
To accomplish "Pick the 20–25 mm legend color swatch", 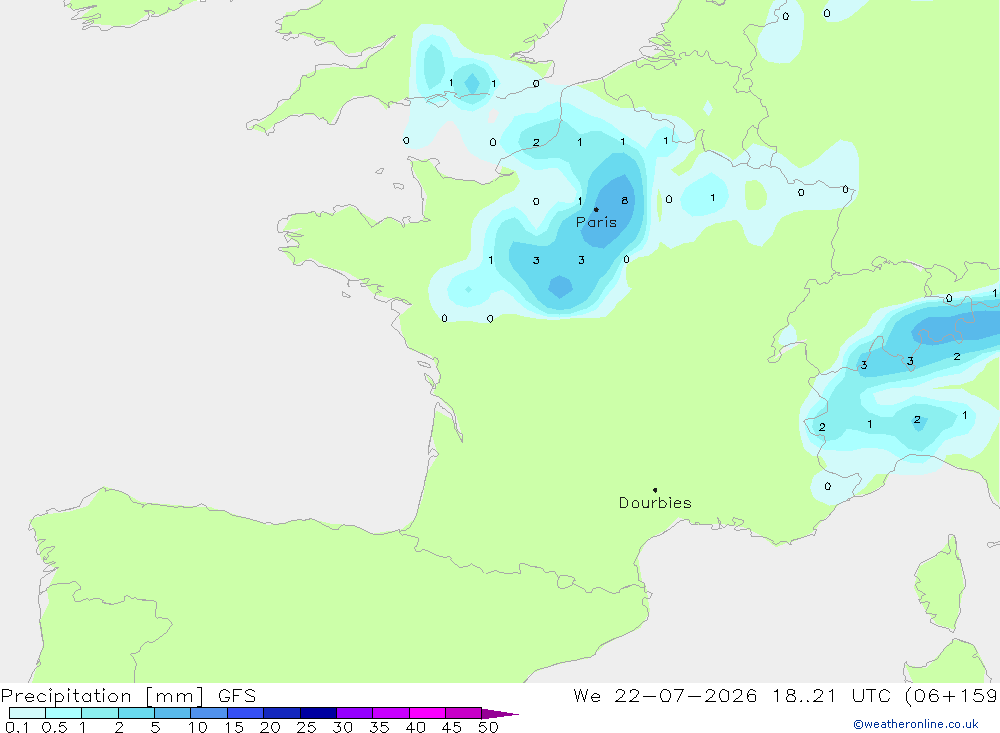I will point(282,713).
